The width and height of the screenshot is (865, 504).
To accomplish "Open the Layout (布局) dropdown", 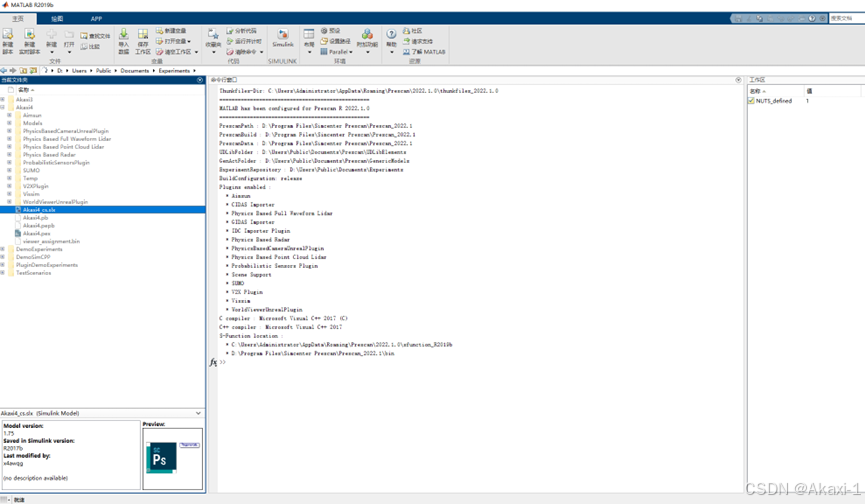I will (309, 52).
